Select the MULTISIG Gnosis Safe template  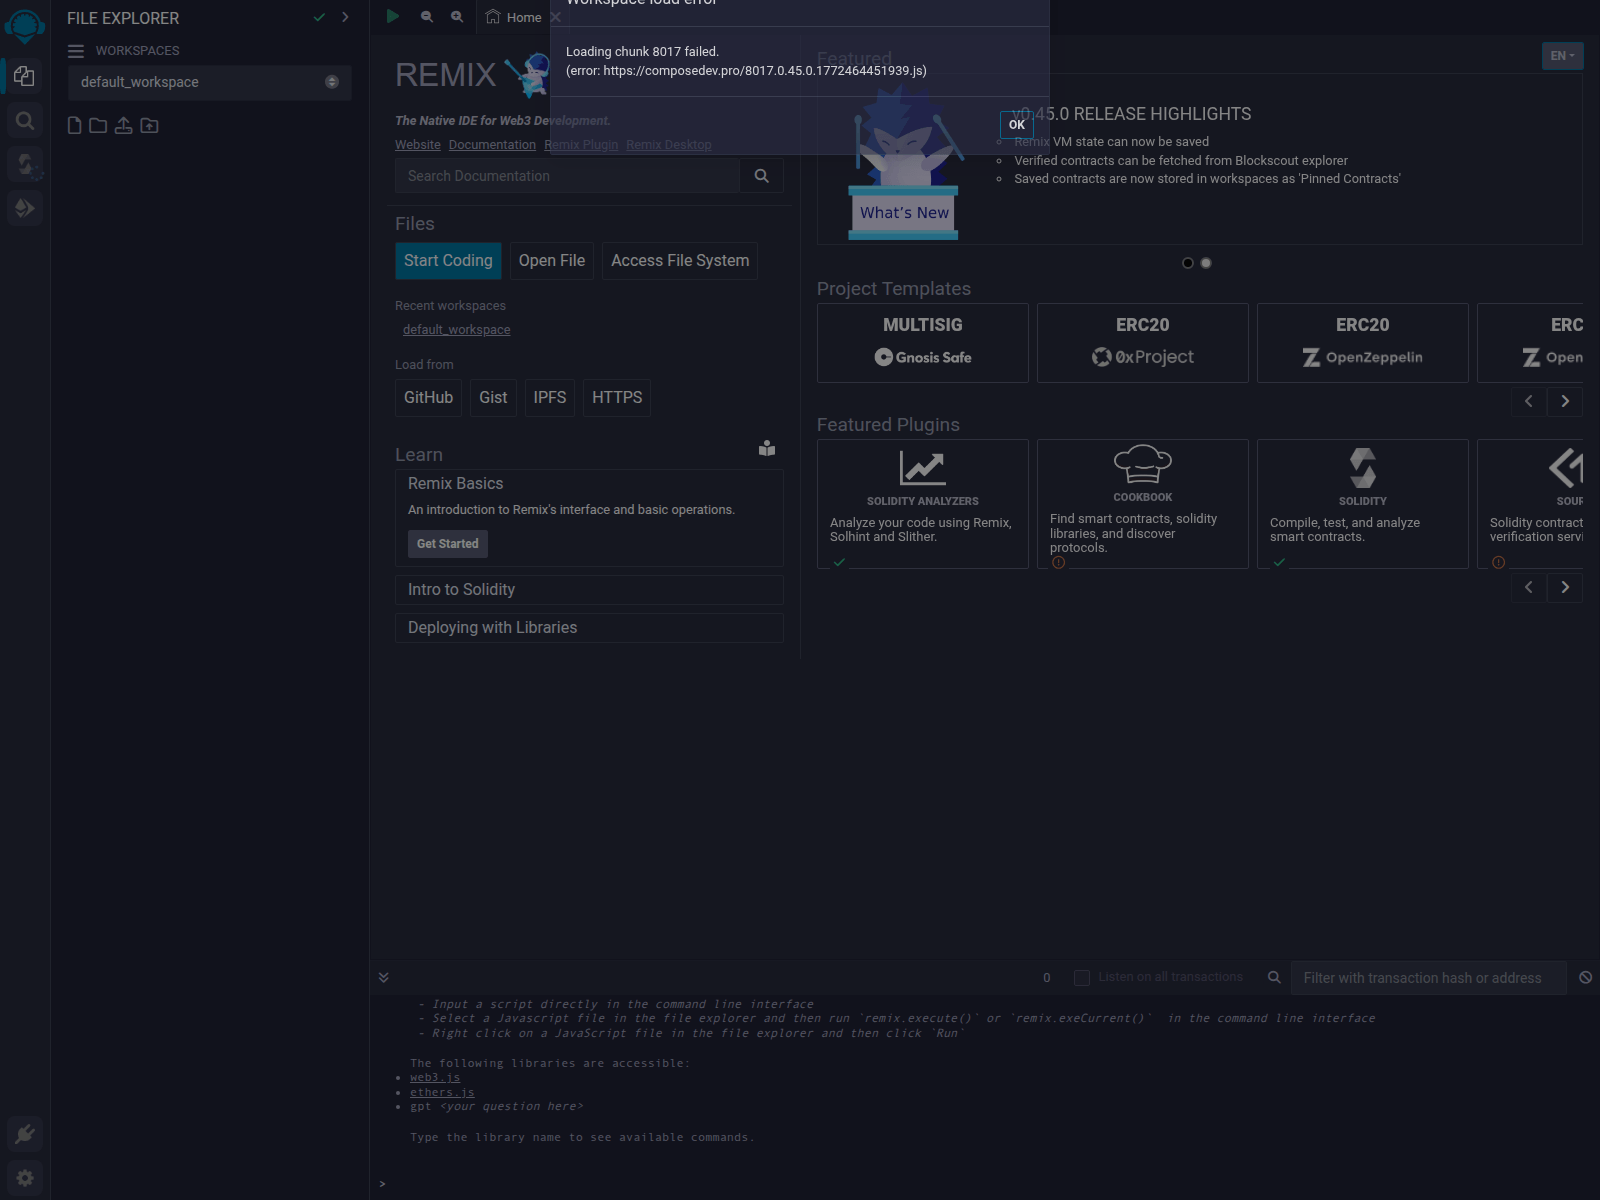(x=923, y=343)
